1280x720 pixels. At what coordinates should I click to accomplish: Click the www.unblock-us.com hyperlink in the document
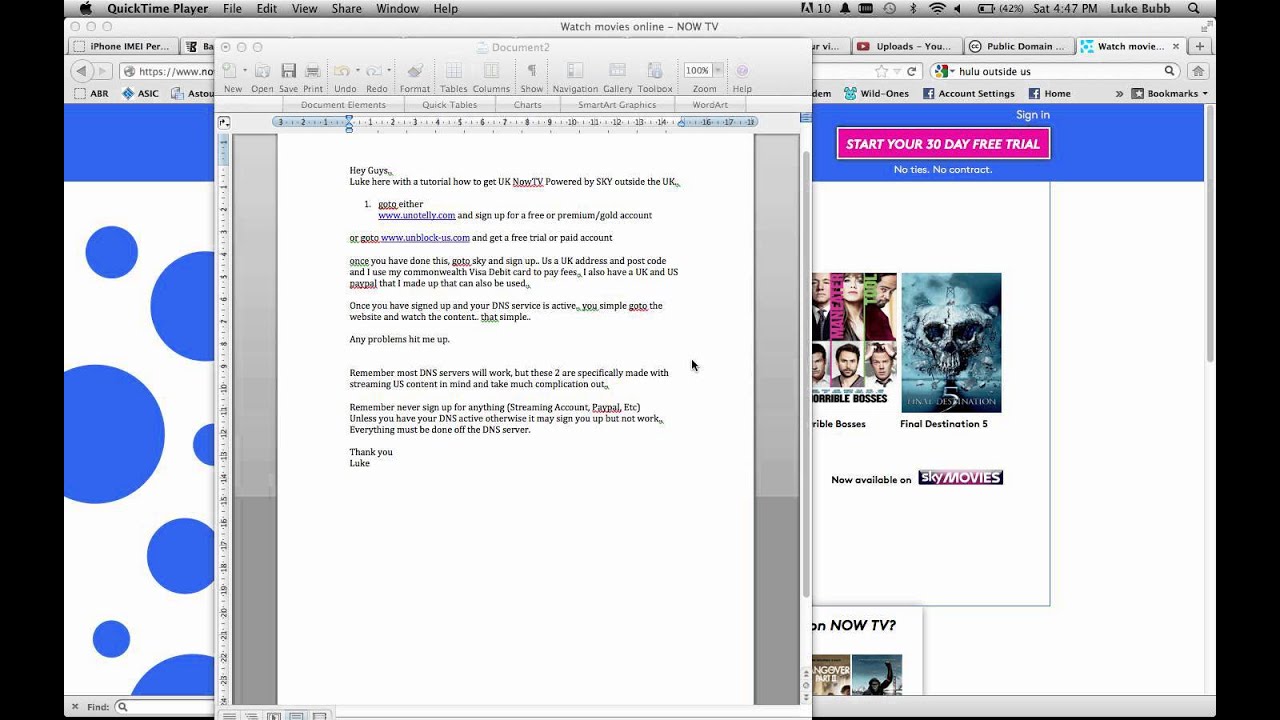[x=425, y=238]
